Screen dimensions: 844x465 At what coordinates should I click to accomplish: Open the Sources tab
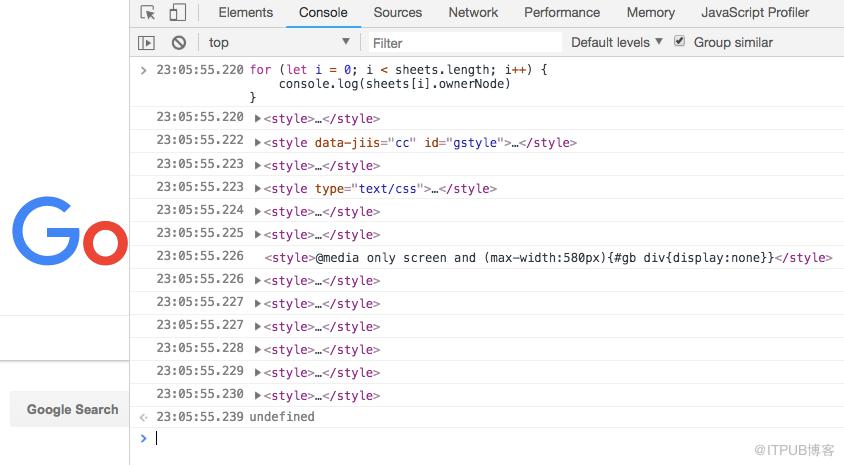pos(398,12)
